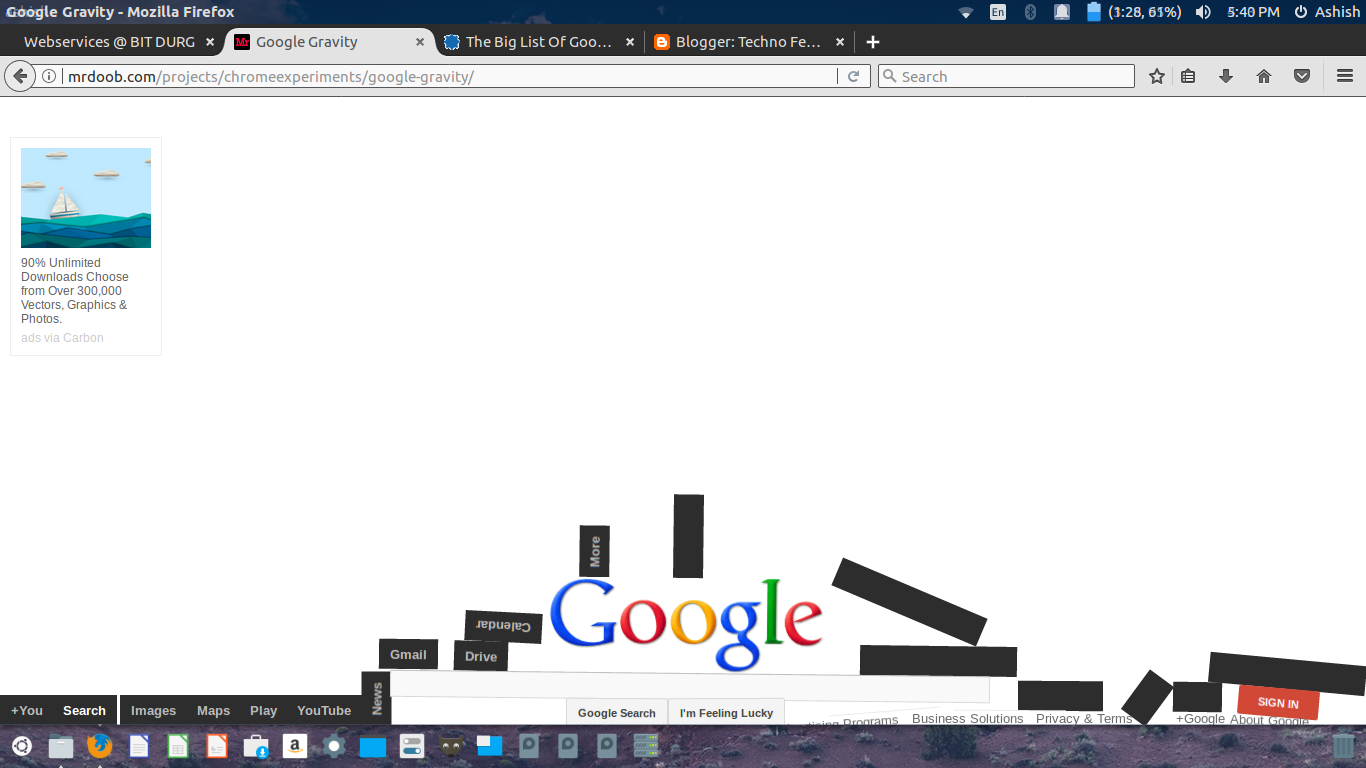Click the red SIGN IN button
Screen dimensions: 1366x768
pyautogui.click(x=1278, y=702)
